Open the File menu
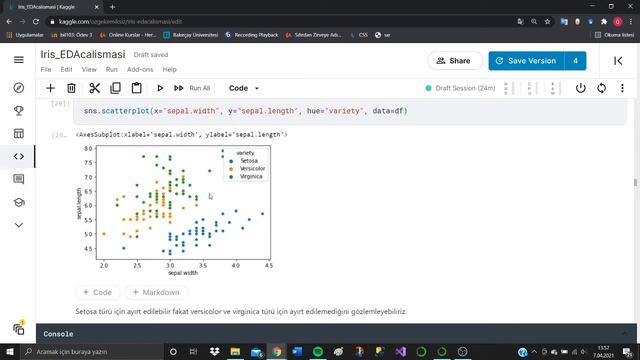 click(x=46, y=69)
